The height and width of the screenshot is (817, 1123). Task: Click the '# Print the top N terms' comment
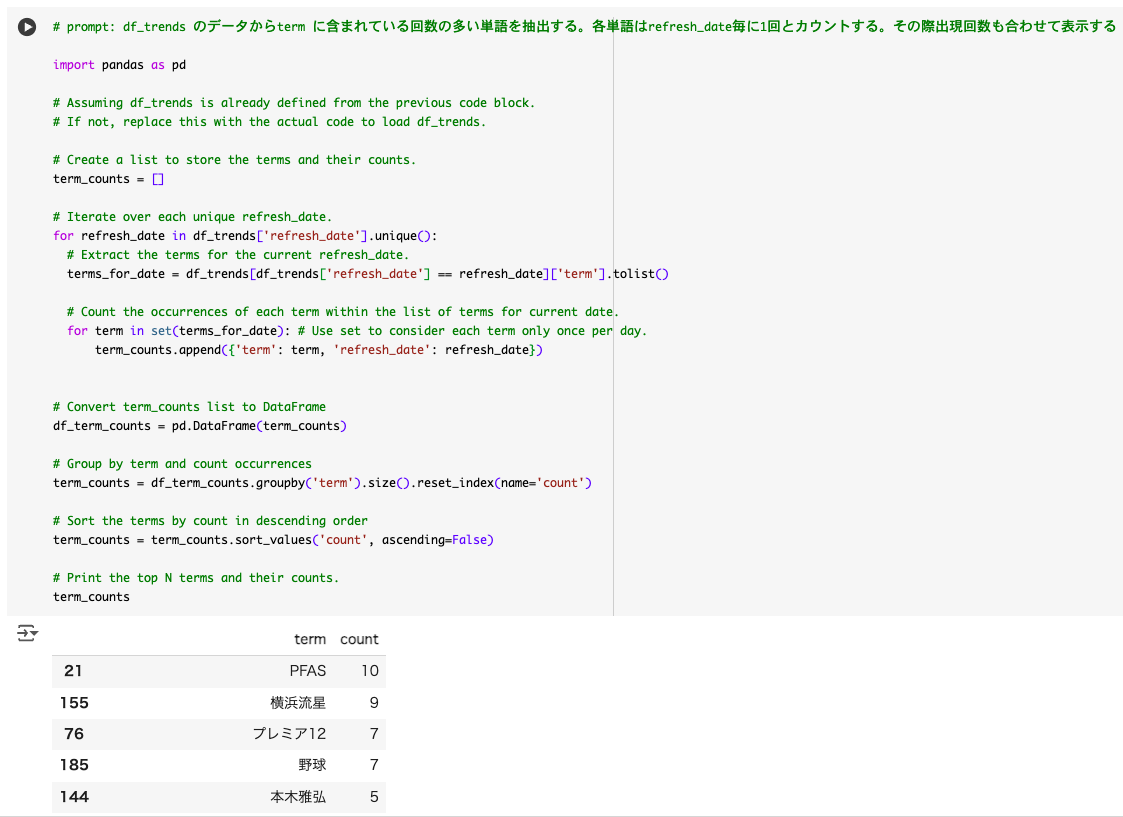[x=196, y=578]
